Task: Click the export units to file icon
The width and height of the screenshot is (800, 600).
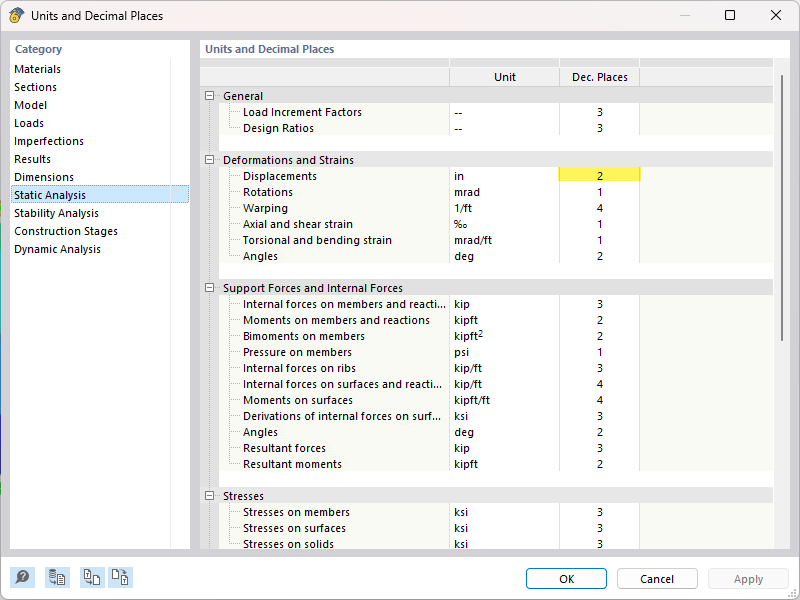Action: (x=120, y=577)
